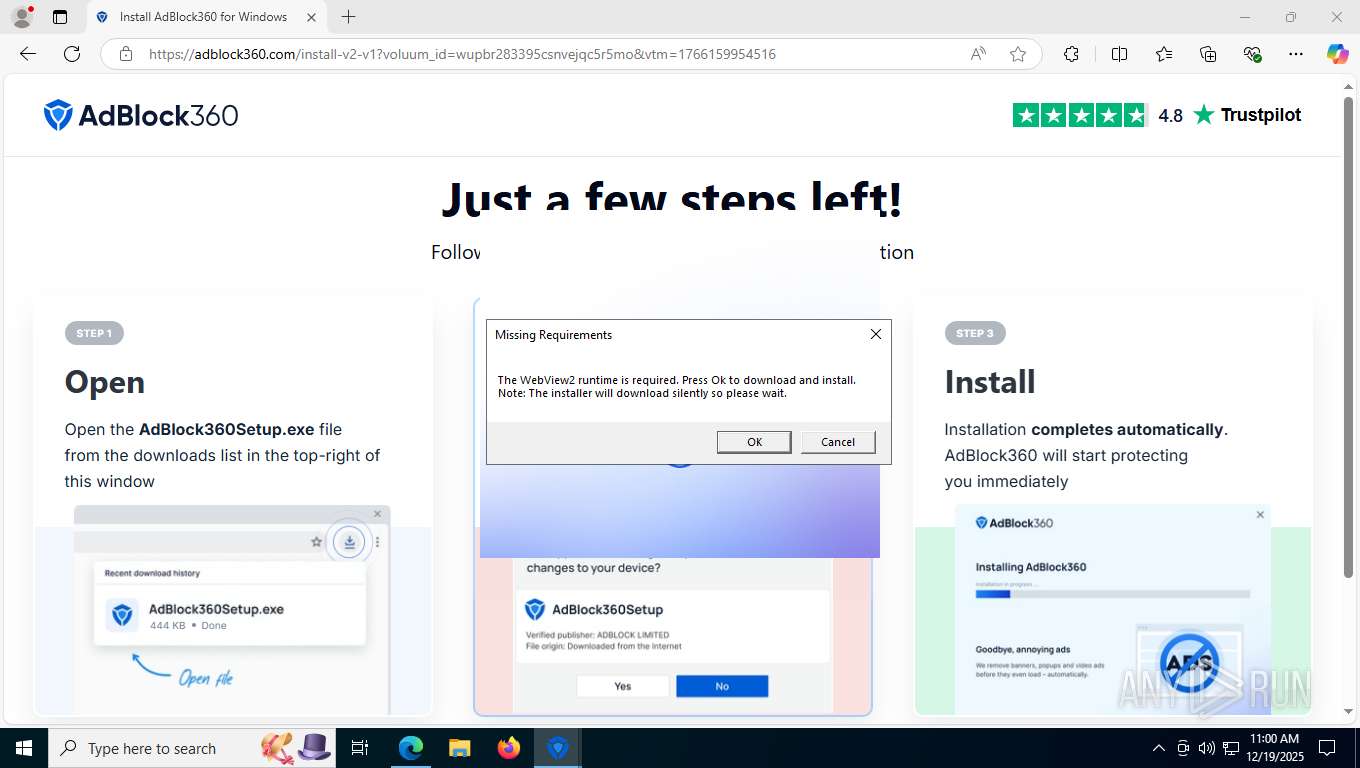Click the Trustpilot rating stars
1360x768 pixels.
(x=1080, y=115)
